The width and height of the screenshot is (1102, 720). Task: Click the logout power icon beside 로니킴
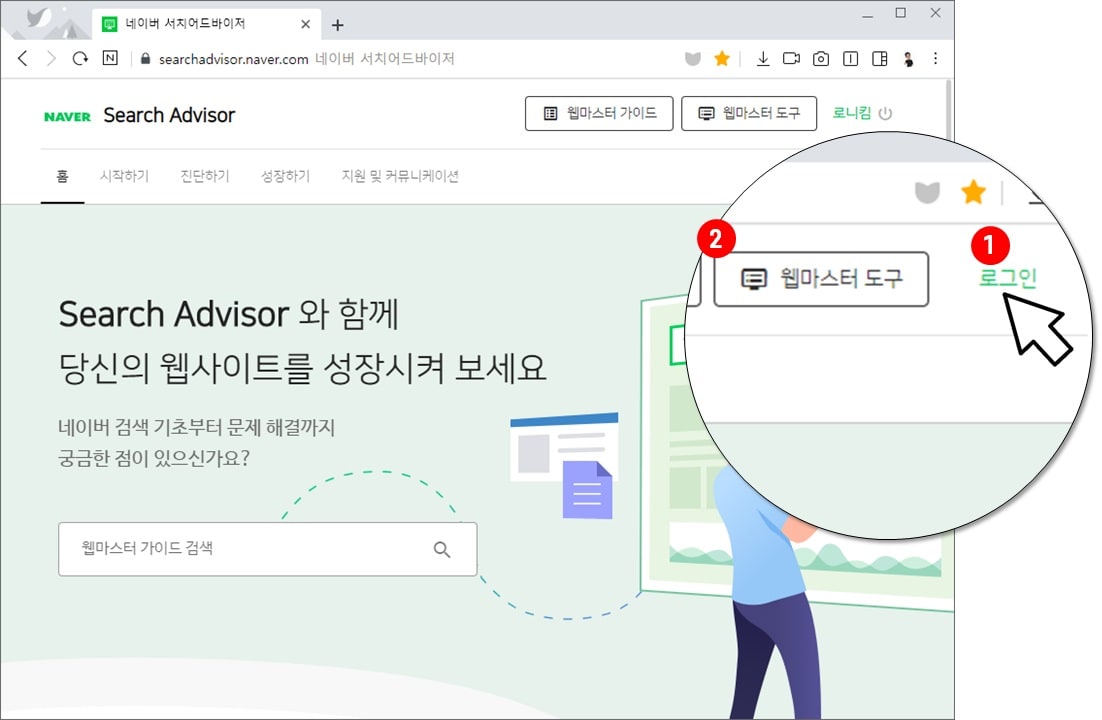886,113
